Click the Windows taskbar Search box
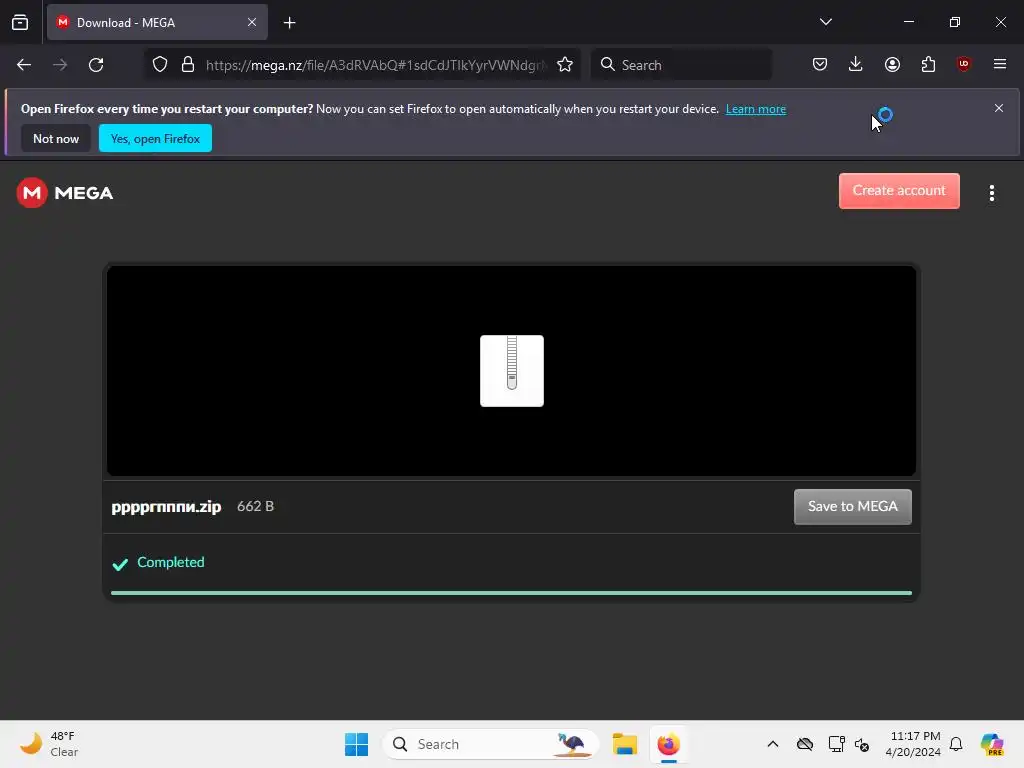 [490, 744]
